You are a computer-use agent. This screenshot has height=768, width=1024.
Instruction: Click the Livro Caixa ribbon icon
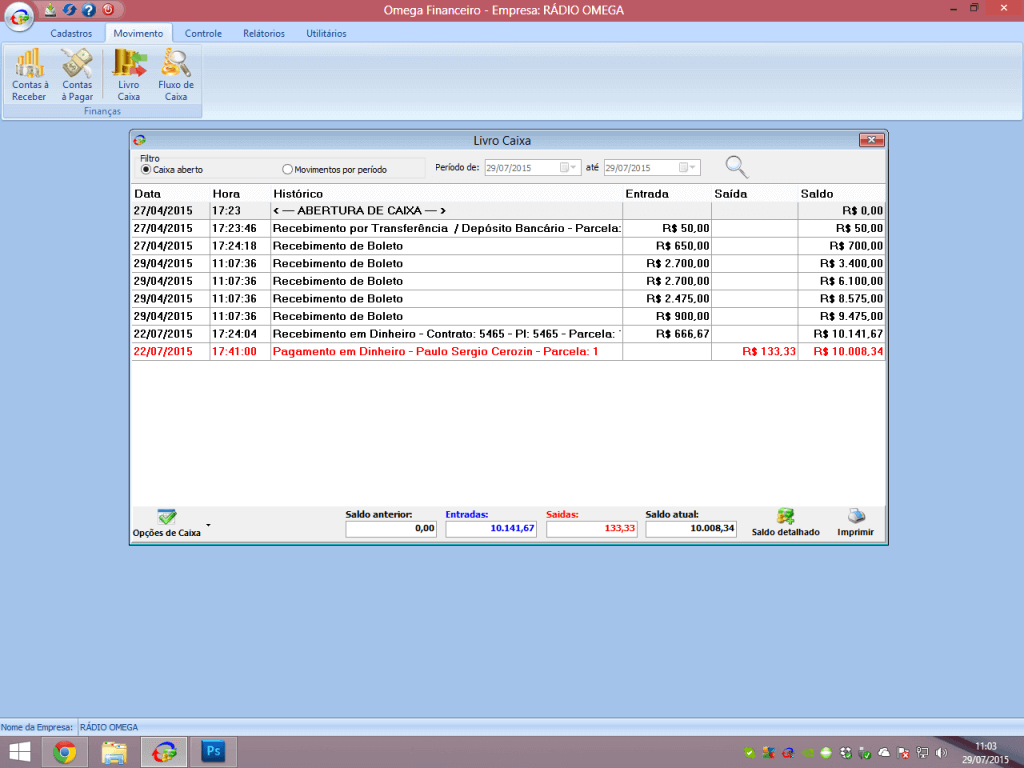point(128,76)
